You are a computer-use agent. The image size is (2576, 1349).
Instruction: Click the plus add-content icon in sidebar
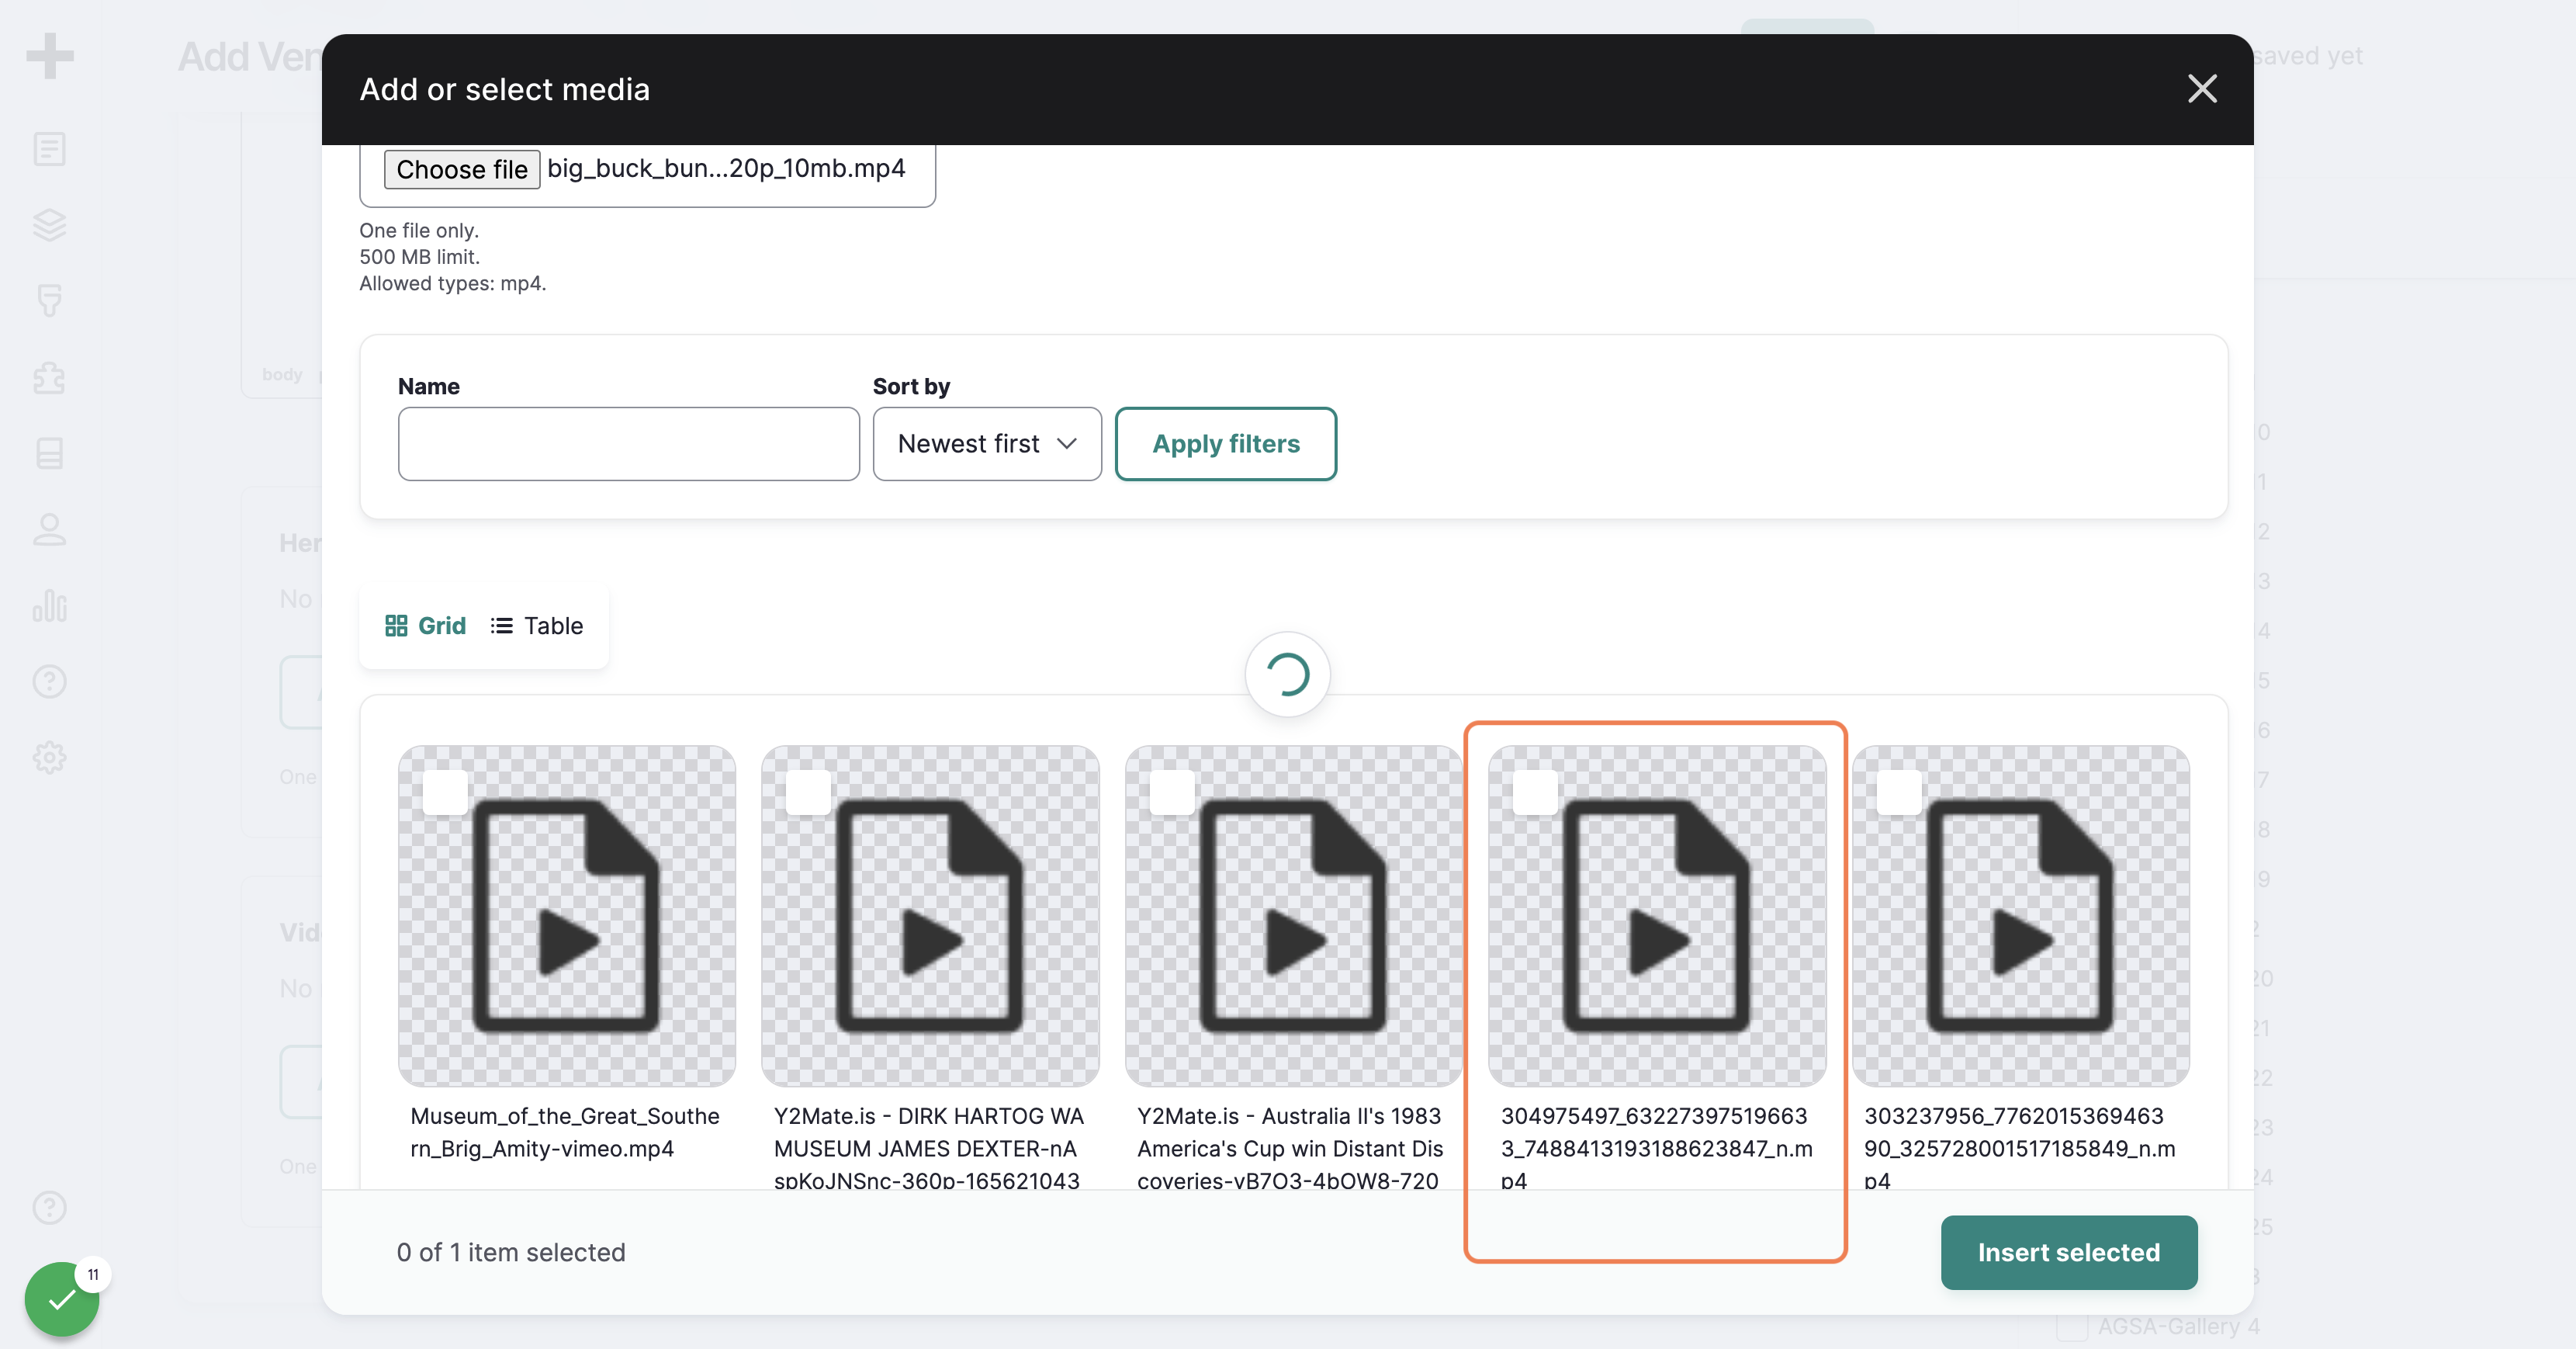click(50, 56)
